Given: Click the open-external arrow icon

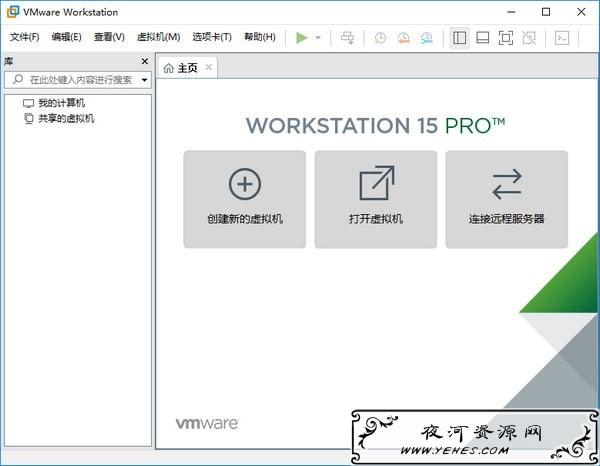Looking at the screenshot, I should tap(377, 183).
